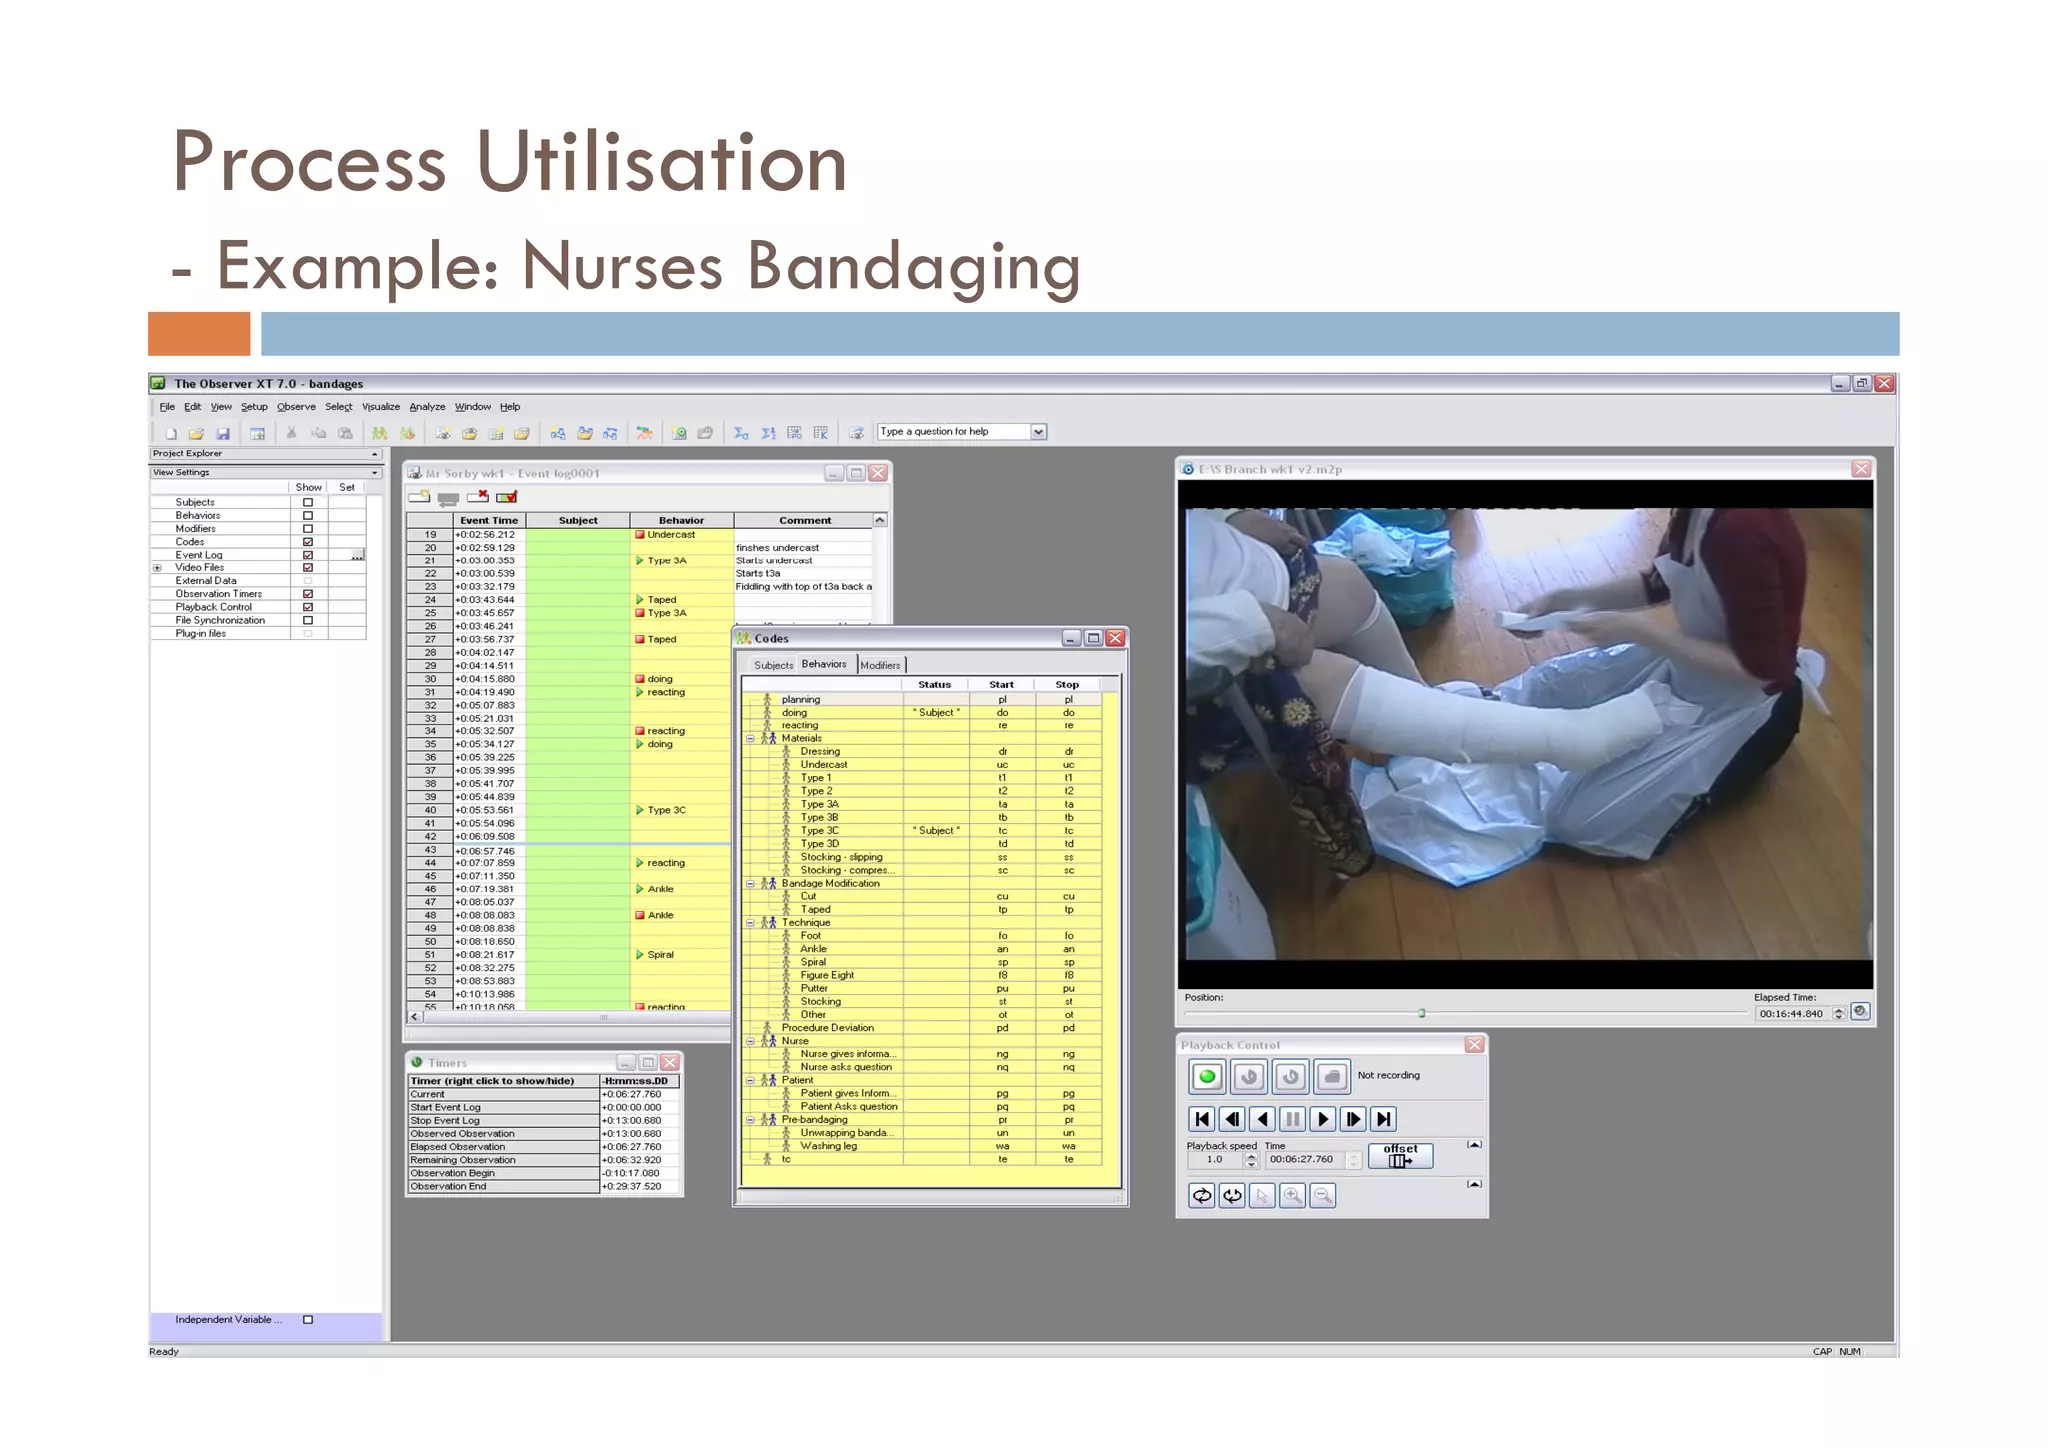Click new event icon in Event log

[419, 497]
